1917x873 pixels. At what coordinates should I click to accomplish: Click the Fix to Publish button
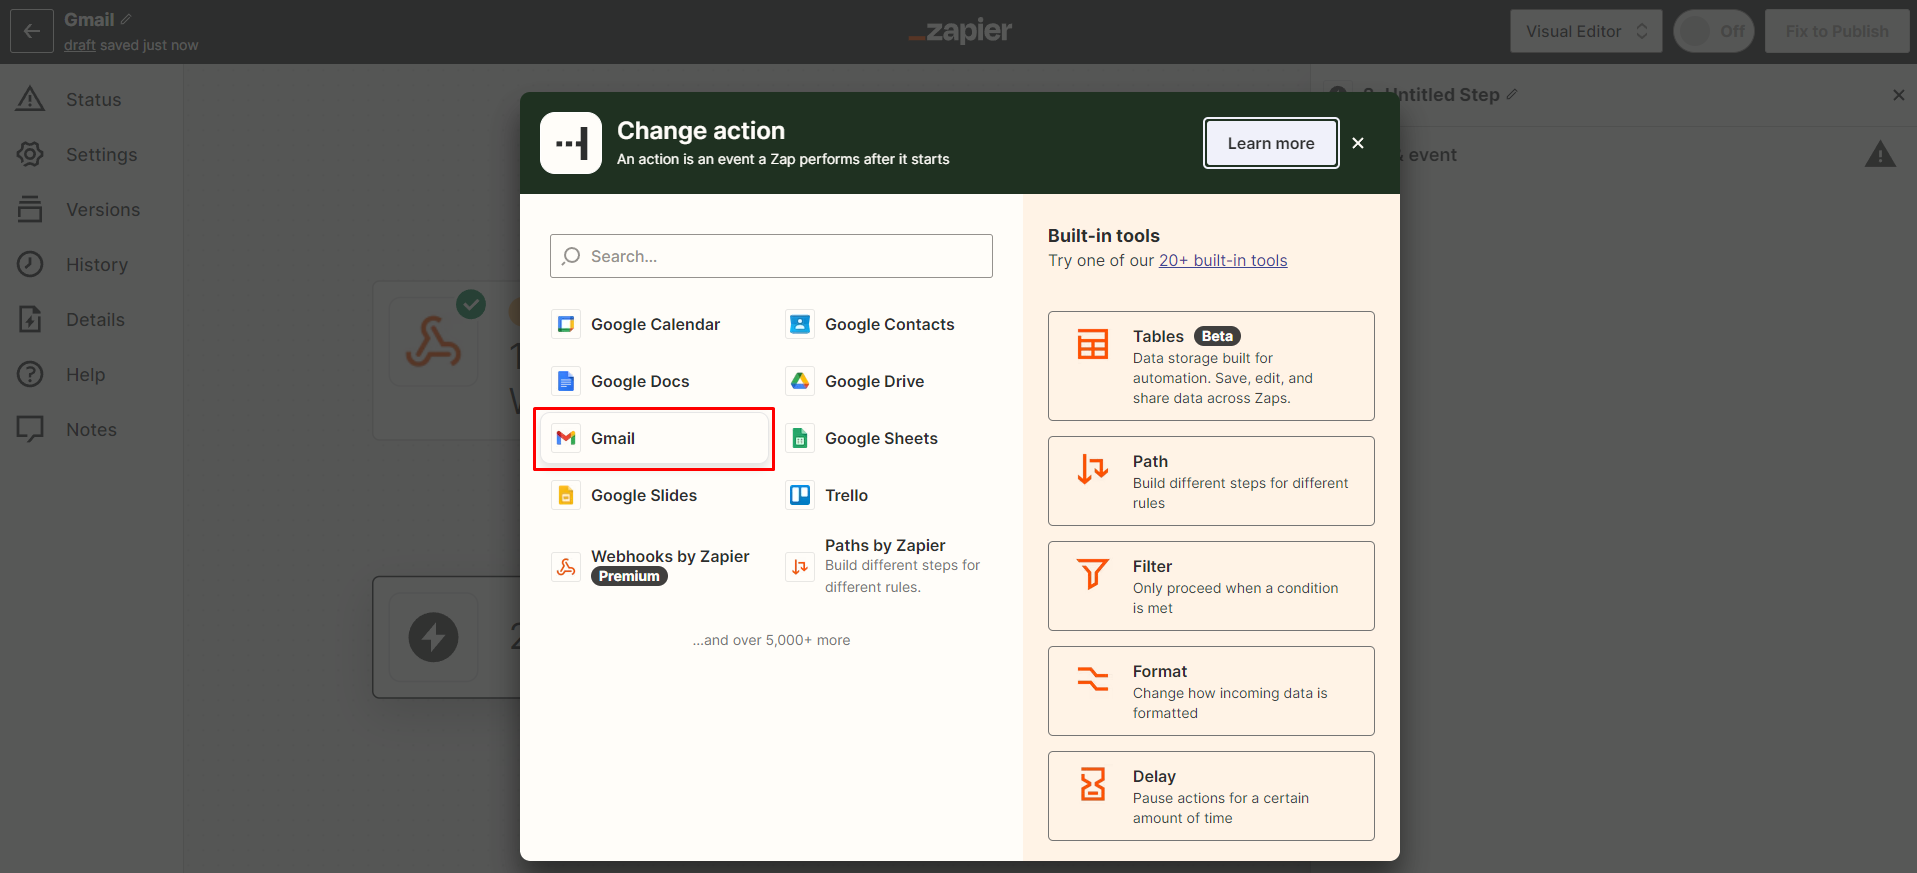point(1837,31)
